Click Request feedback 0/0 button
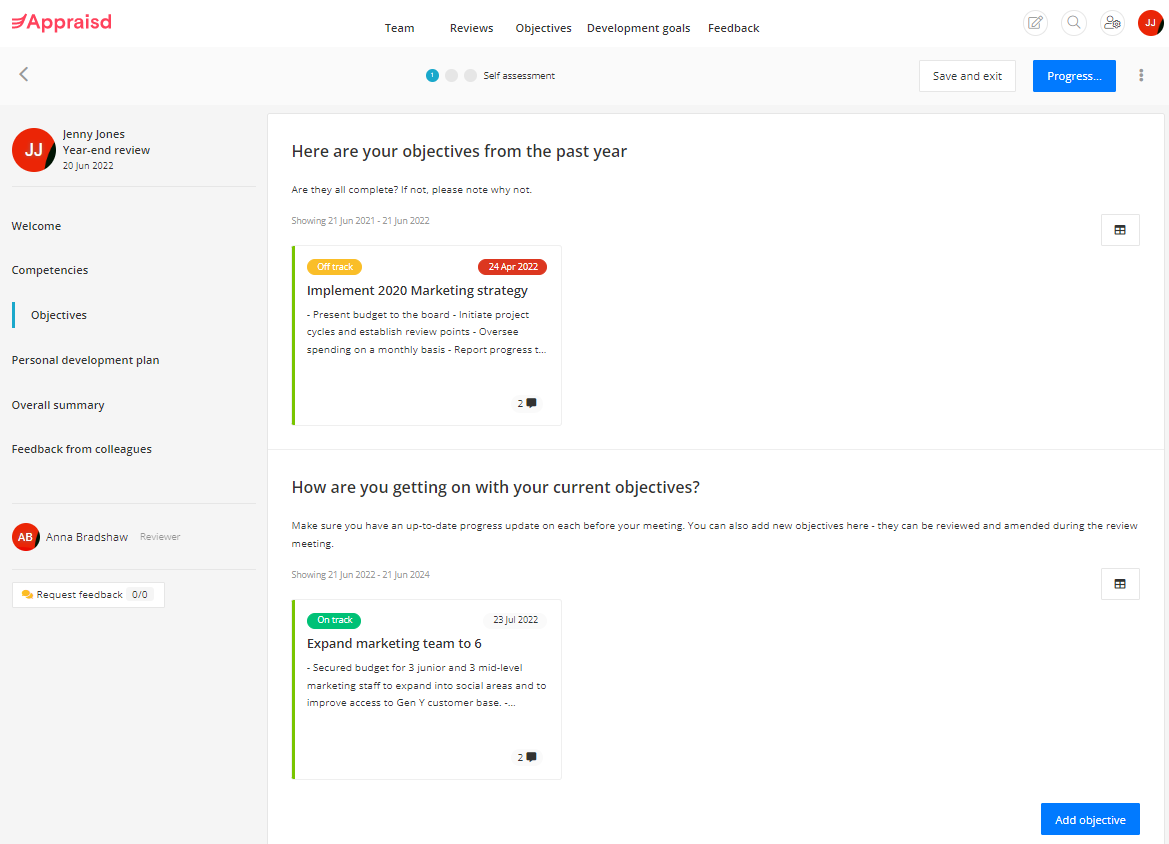 (x=88, y=594)
